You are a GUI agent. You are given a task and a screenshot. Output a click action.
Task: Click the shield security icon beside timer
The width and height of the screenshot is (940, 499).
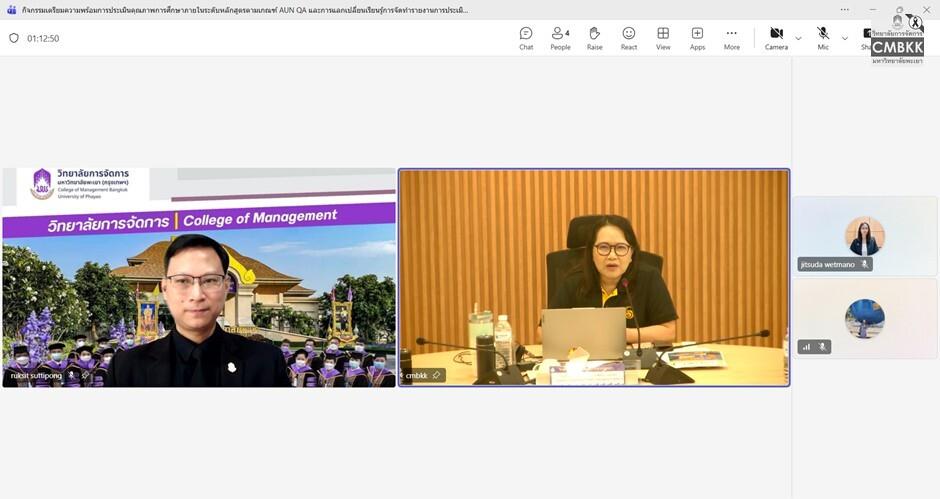click(x=14, y=38)
